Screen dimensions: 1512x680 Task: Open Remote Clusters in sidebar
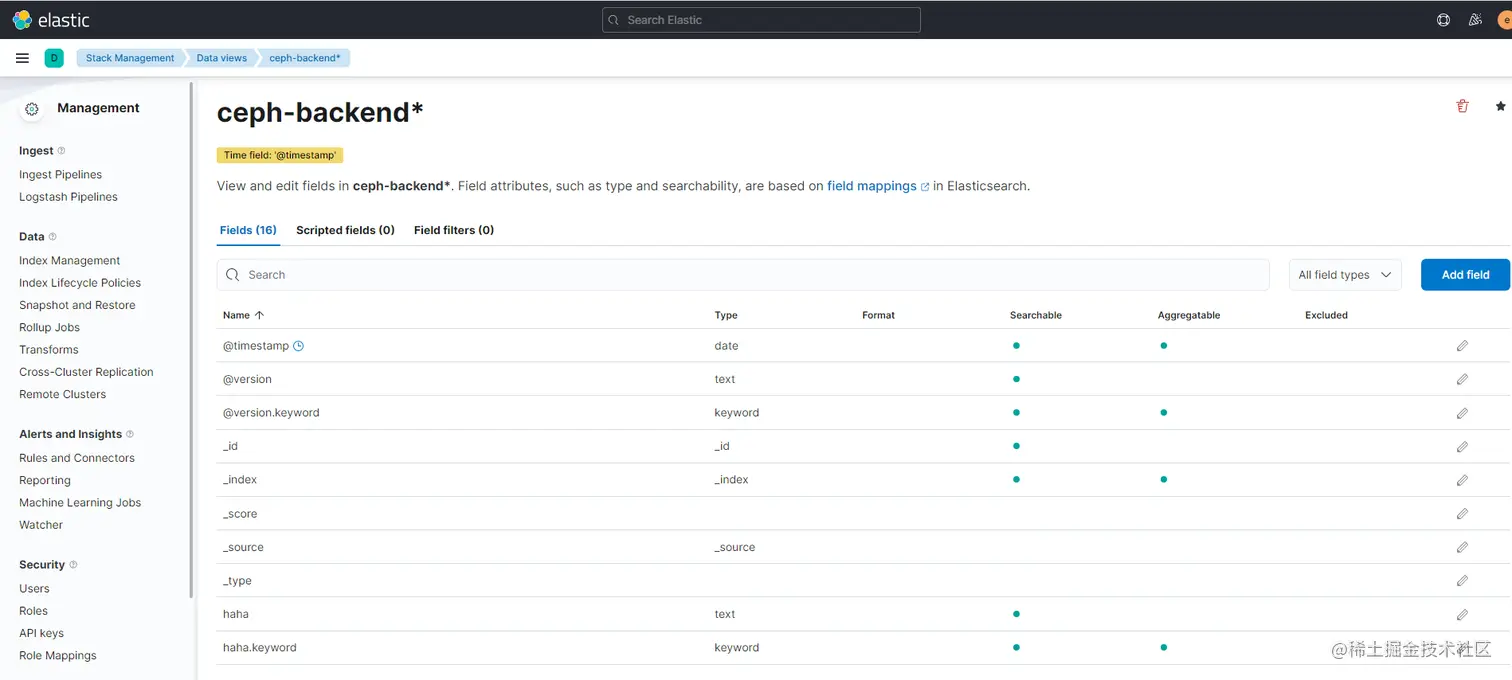(62, 394)
